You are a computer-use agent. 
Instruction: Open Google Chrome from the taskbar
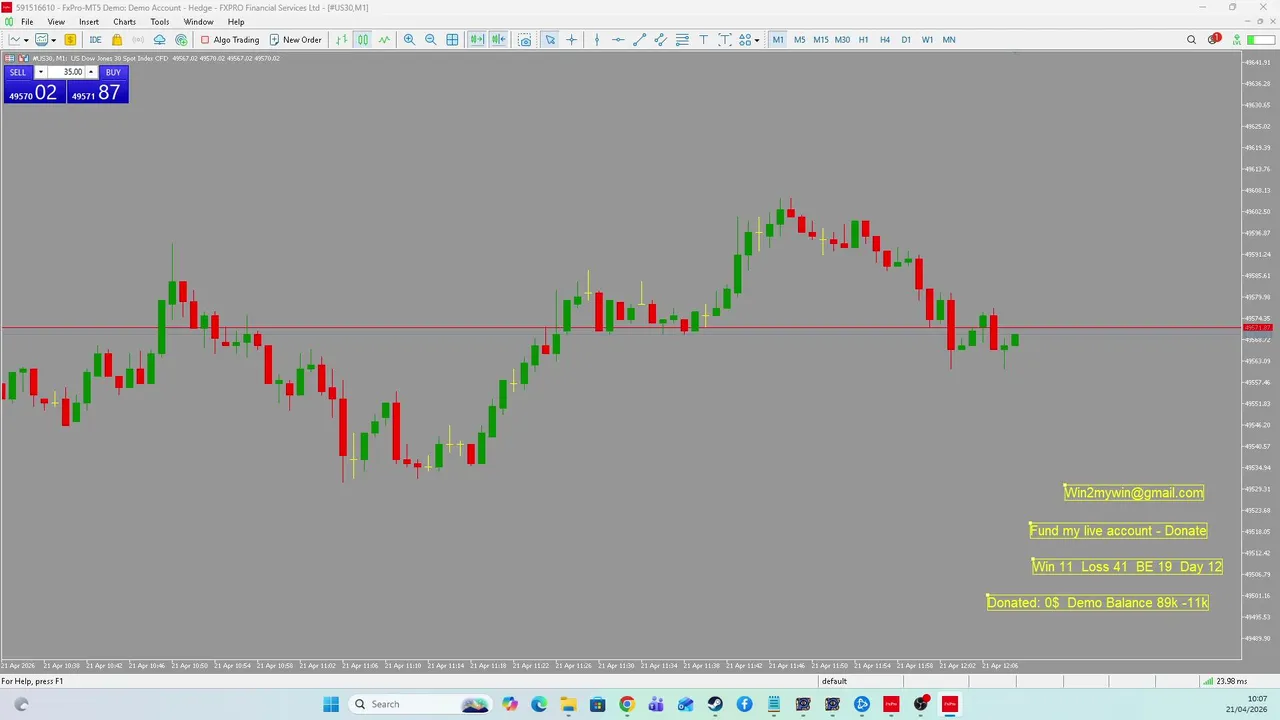[x=626, y=704]
